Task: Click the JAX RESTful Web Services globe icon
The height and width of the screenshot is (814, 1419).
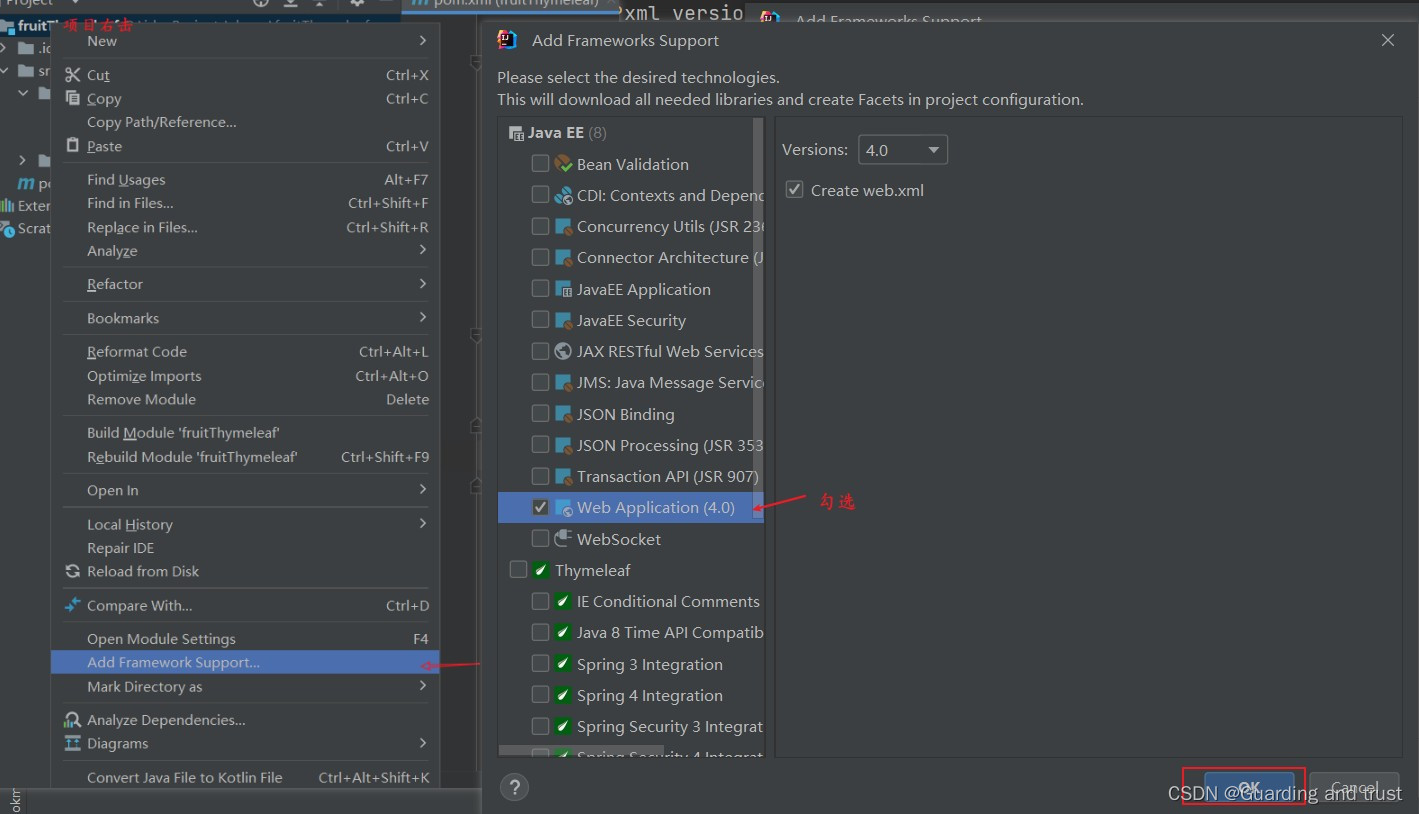Action: (563, 351)
